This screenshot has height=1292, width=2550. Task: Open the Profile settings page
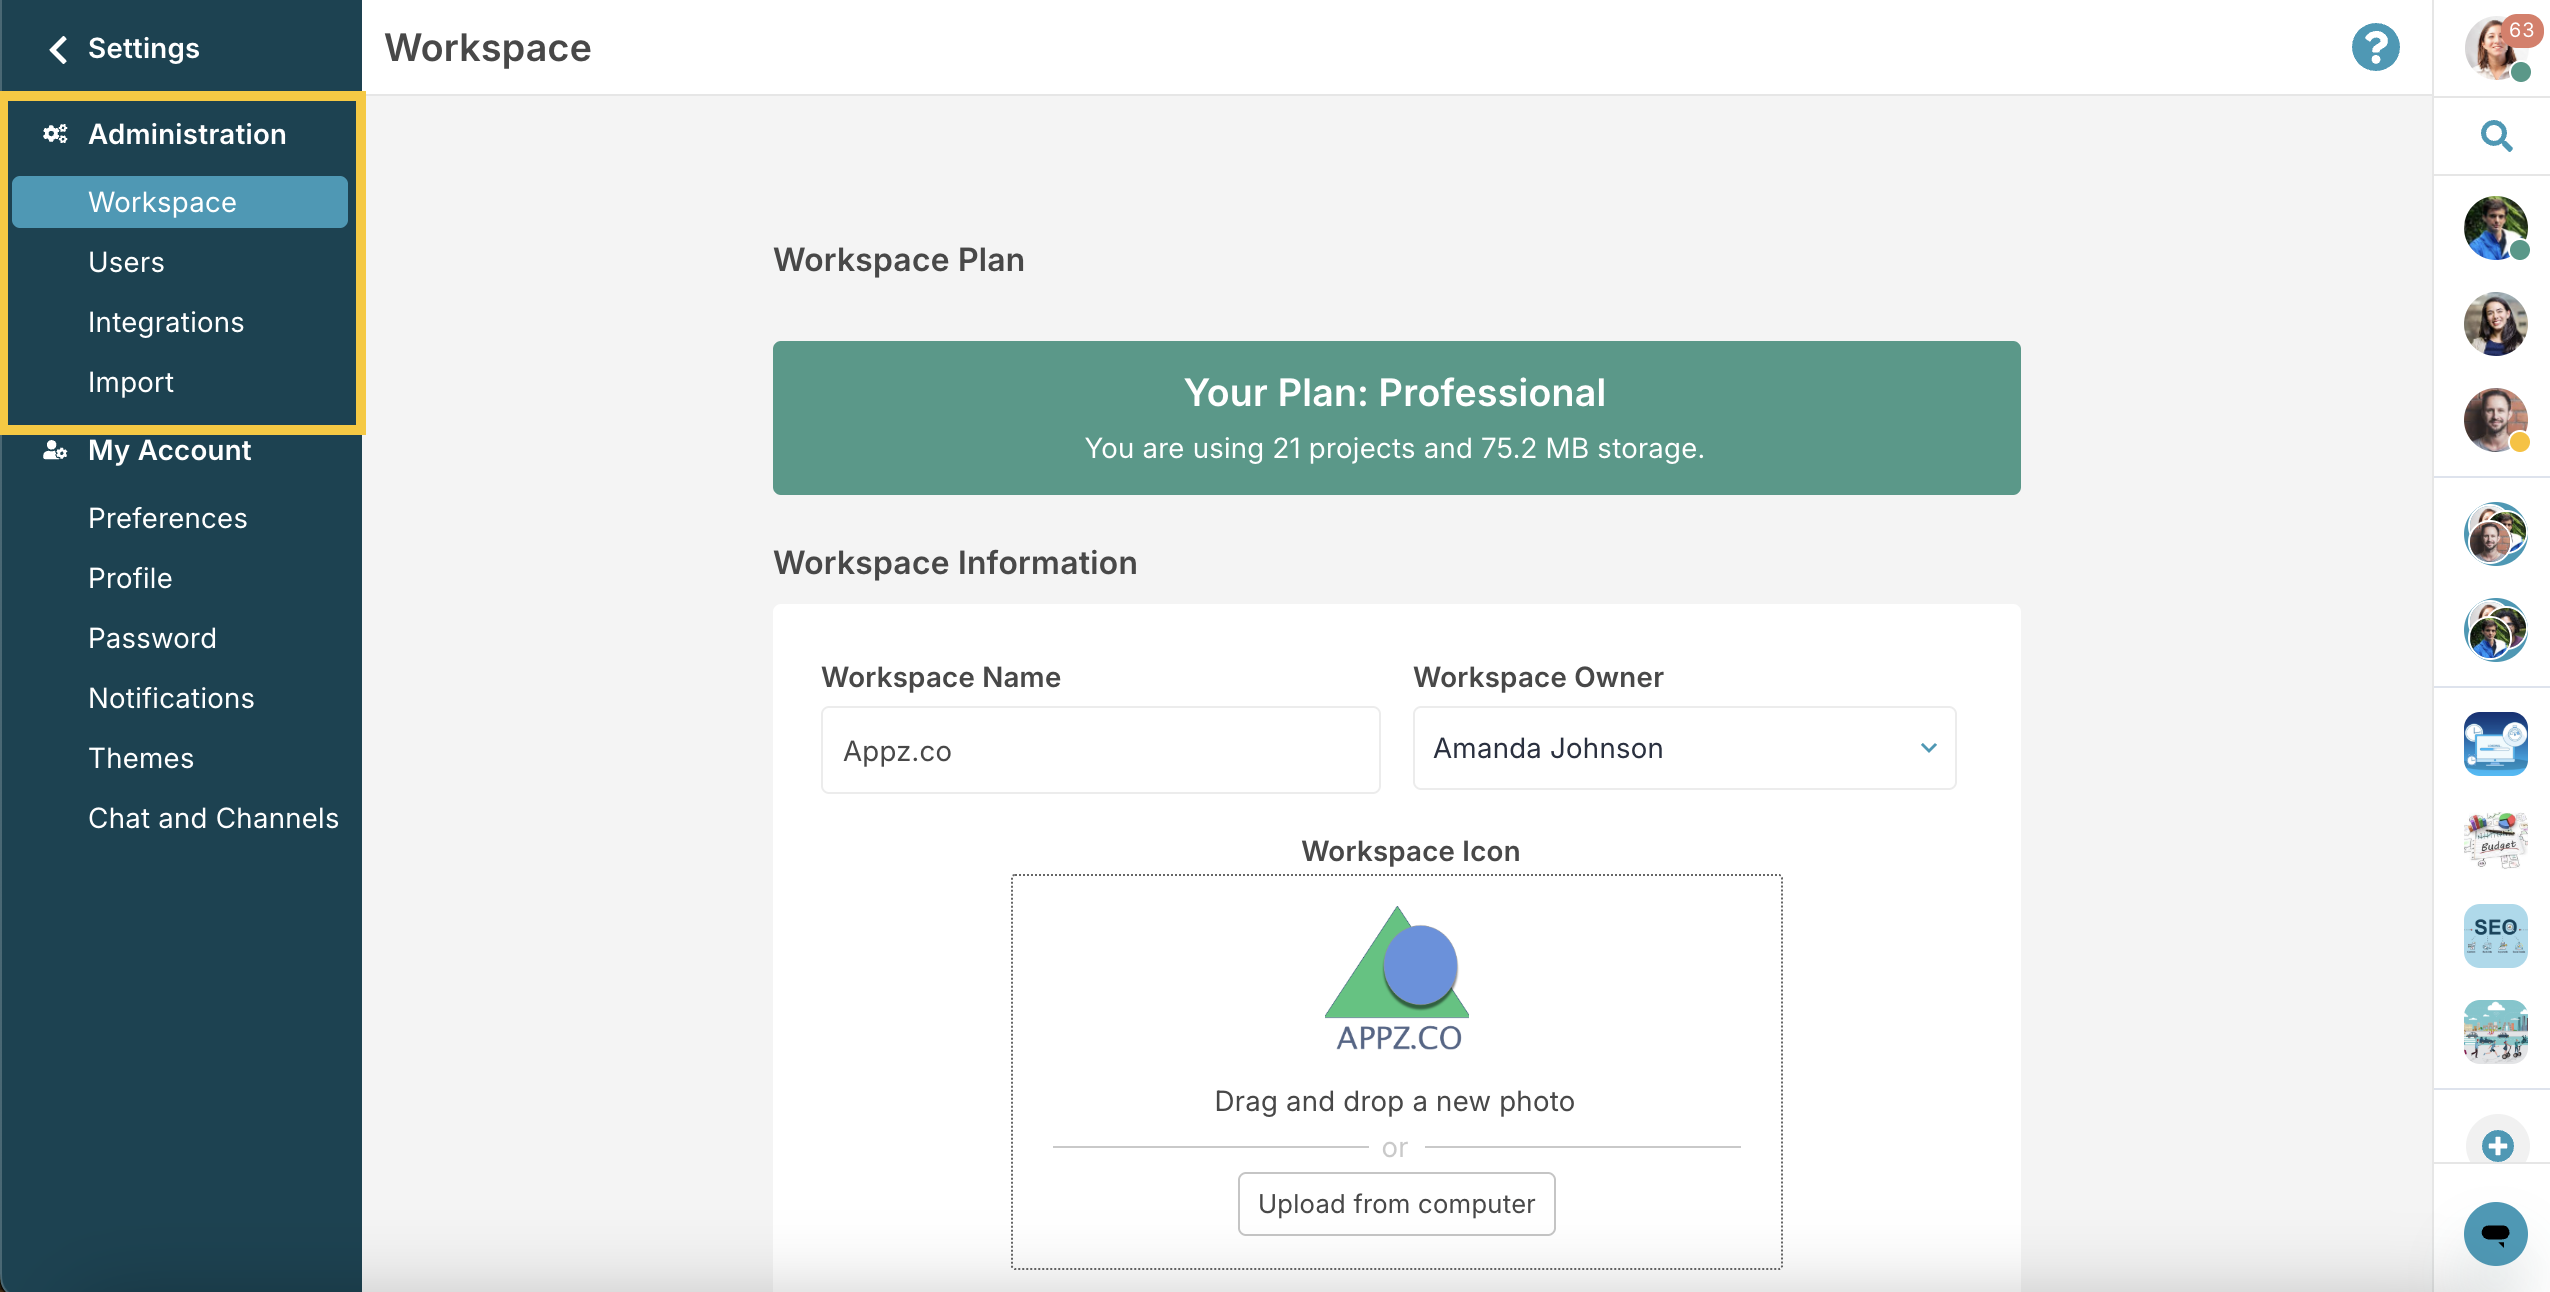pyautogui.click(x=130, y=578)
